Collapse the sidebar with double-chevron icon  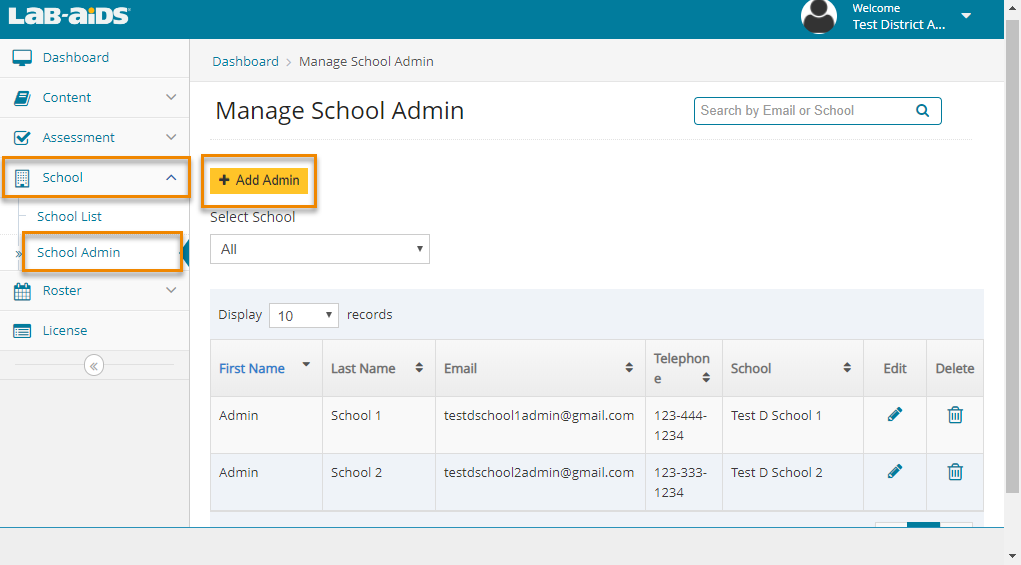(94, 366)
